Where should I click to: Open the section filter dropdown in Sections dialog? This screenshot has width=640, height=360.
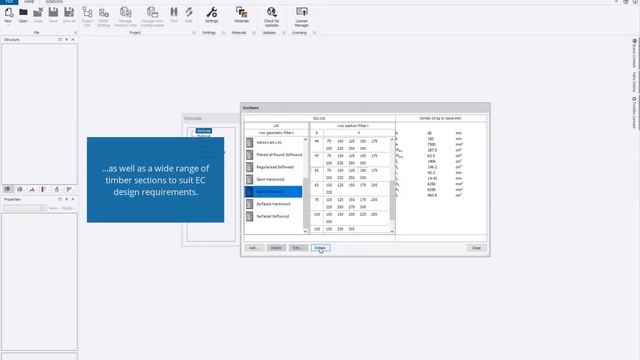click(353, 126)
